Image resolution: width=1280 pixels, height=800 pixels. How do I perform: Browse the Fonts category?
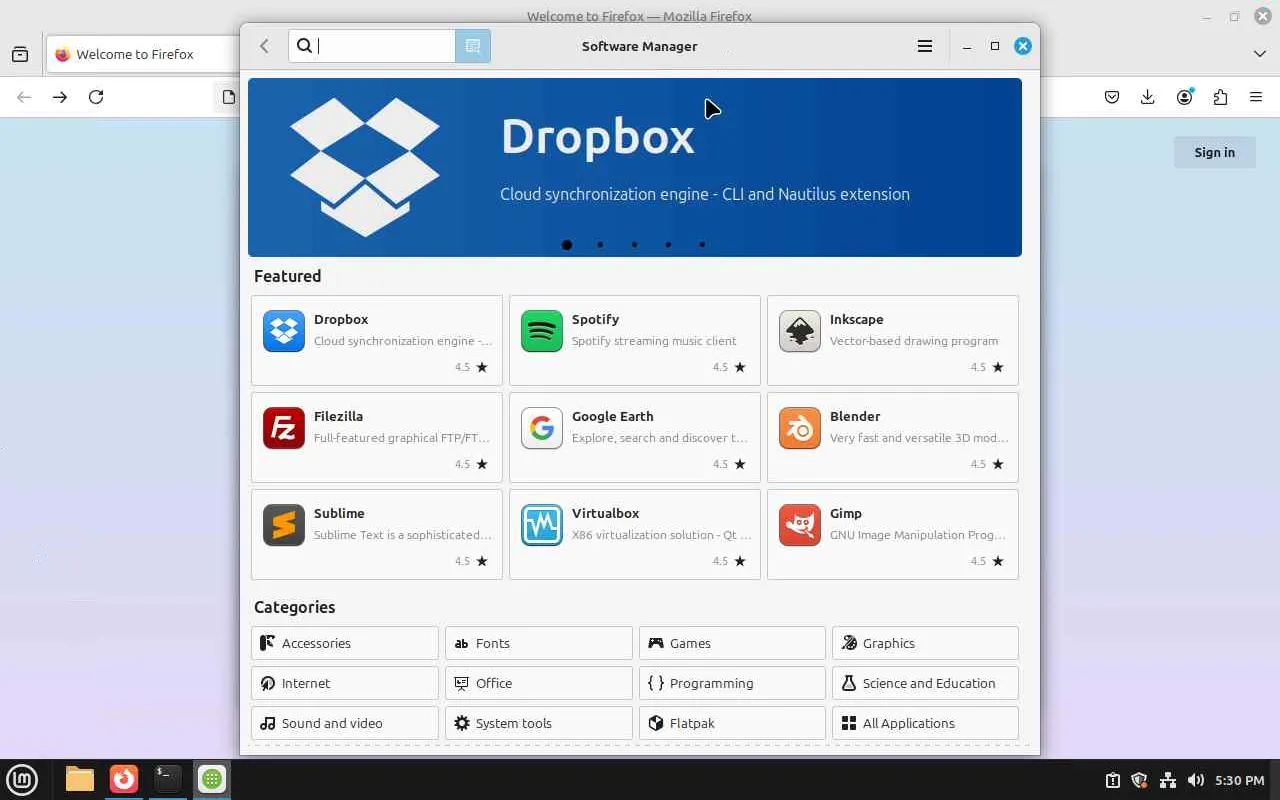point(539,643)
